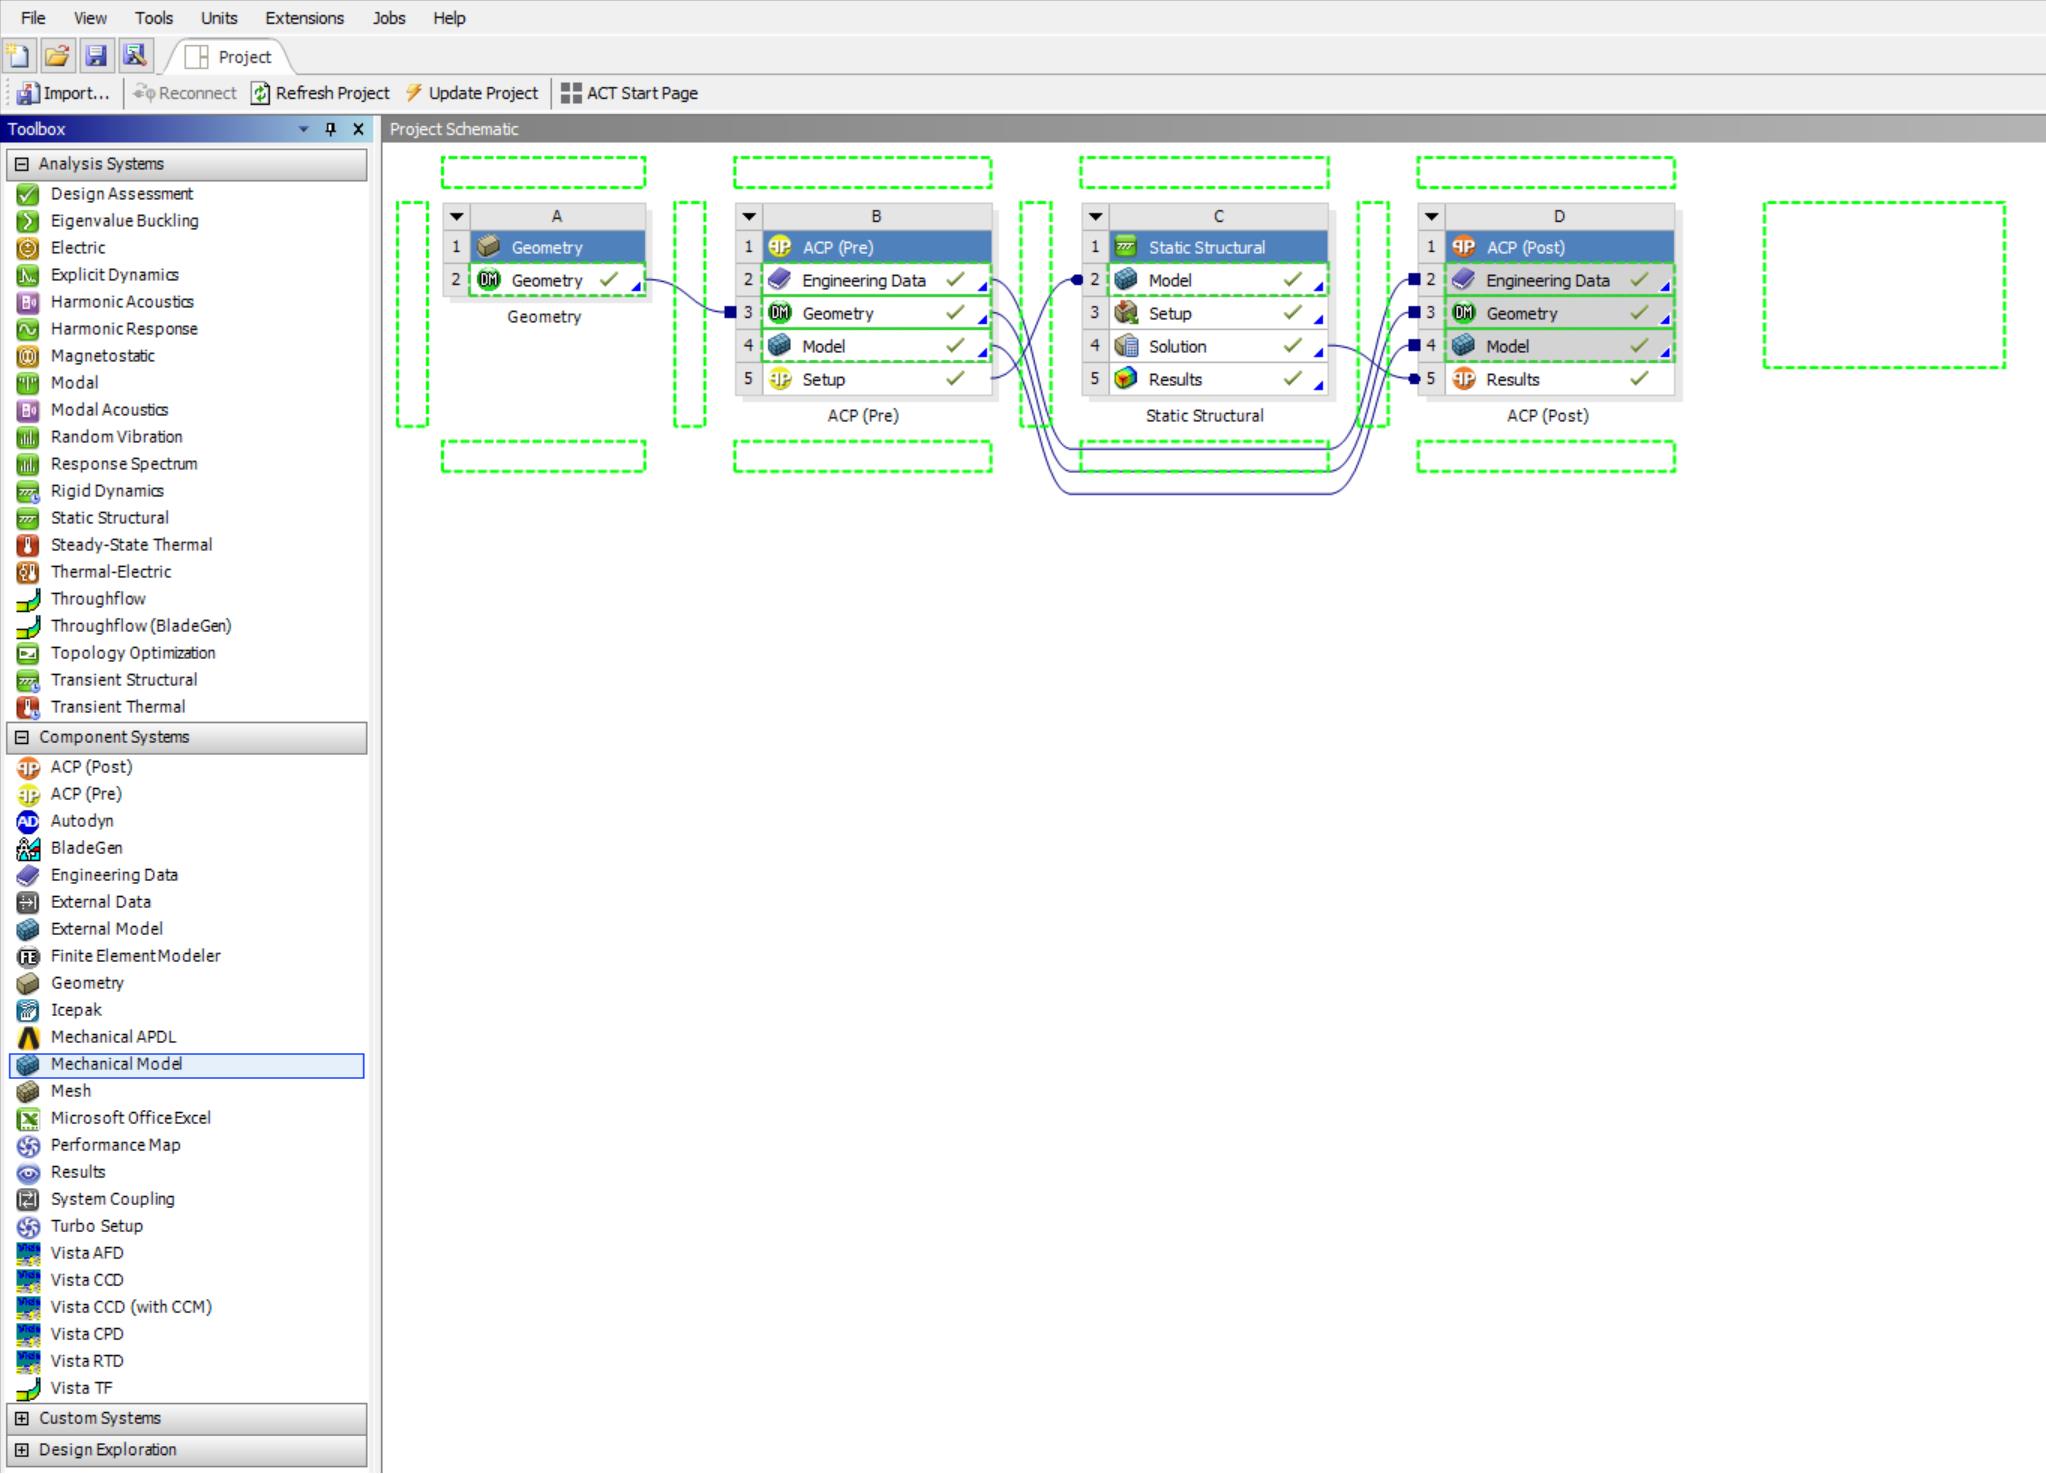The width and height of the screenshot is (2046, 1474).
Task: Expand the Design Exploration section
Action: (22, 1450)
